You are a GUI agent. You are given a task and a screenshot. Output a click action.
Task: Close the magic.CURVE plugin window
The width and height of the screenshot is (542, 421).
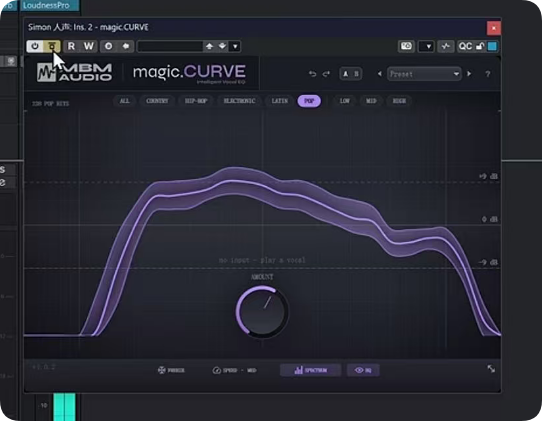click(494, 28)
